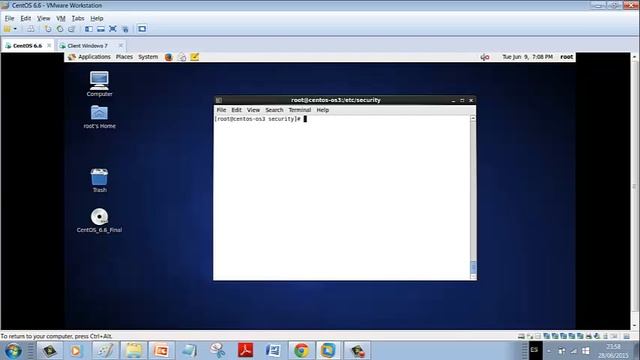640x360 pixels.
Task: Toggle the VMware library sidebar icon
Action: [x=89, y=29]
